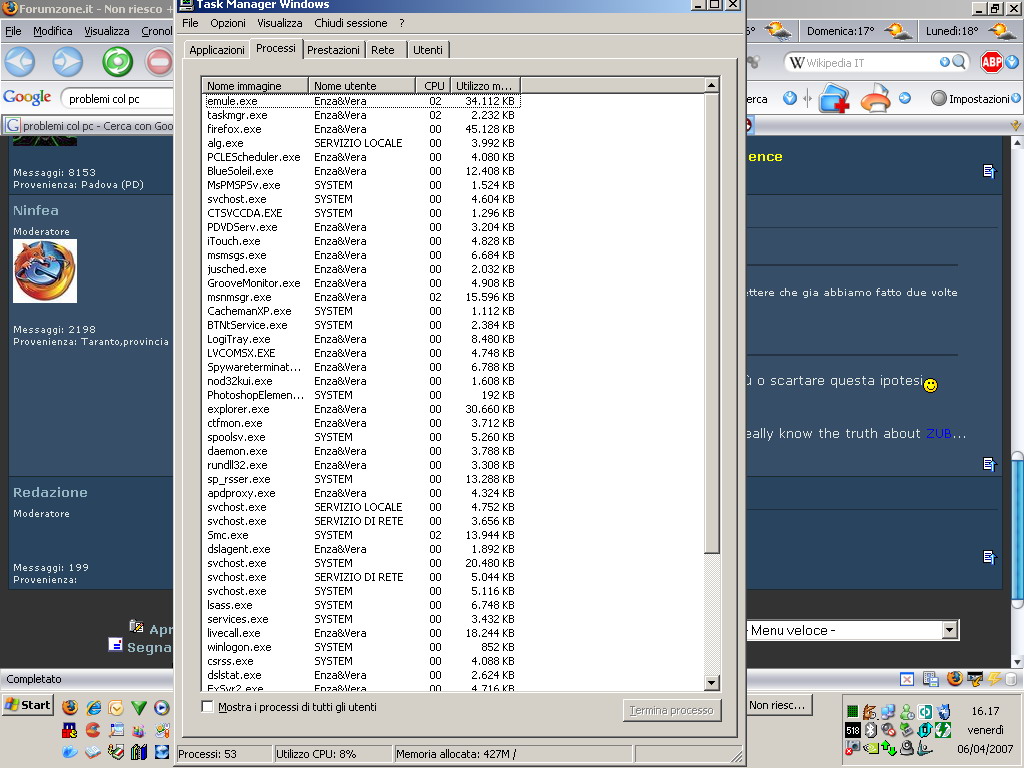Click the green down-triangle quick launch icon

138,707
